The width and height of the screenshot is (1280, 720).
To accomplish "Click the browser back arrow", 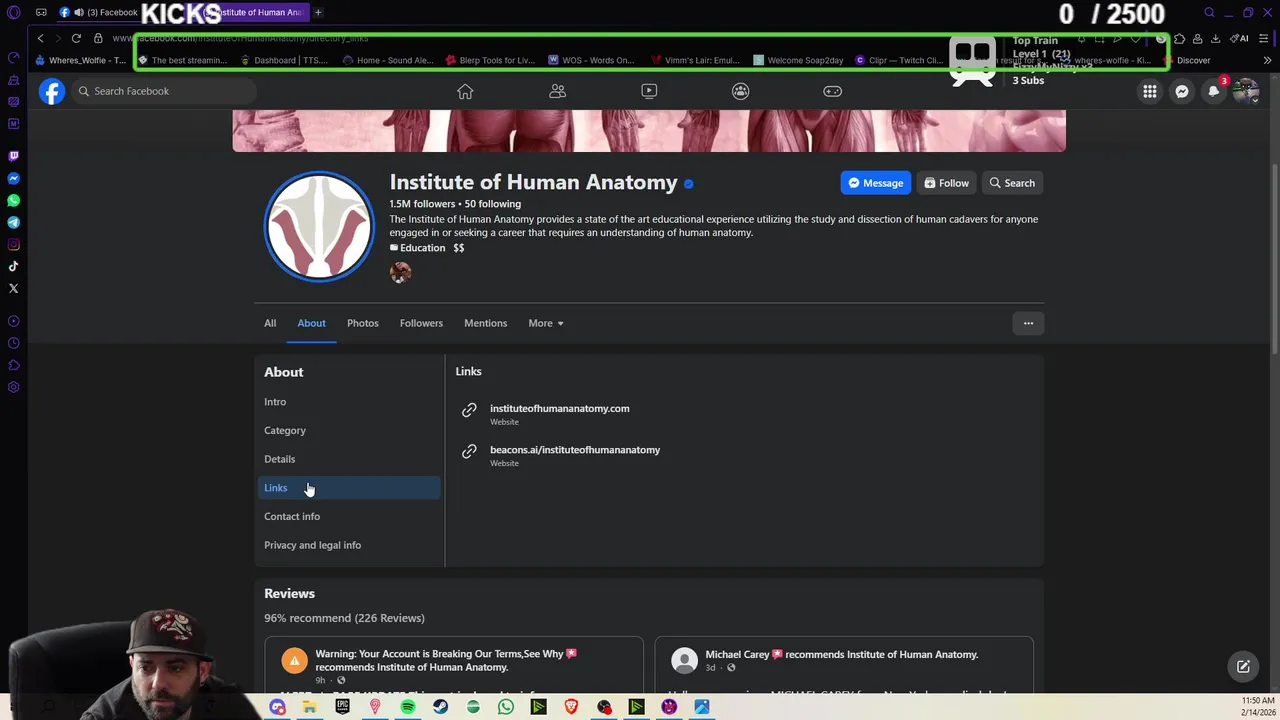I will coord(40,38).
